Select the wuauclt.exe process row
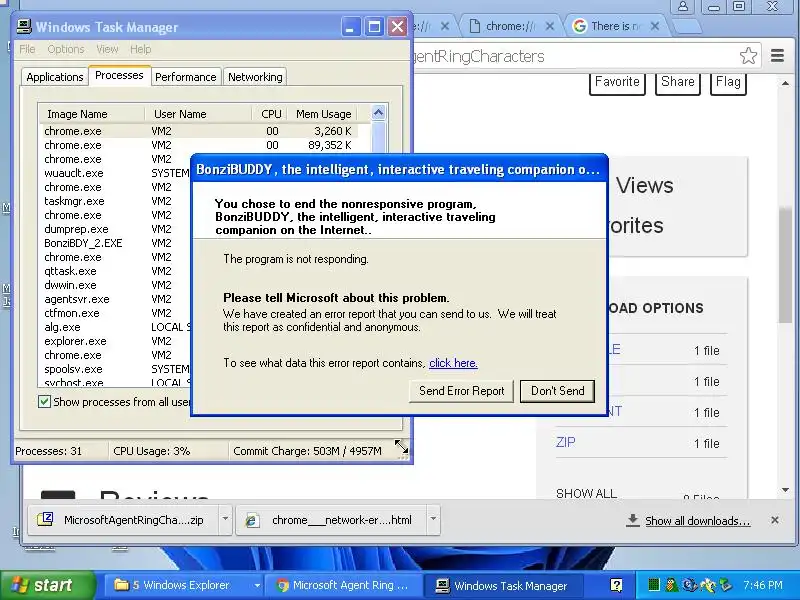 [115, 173]
